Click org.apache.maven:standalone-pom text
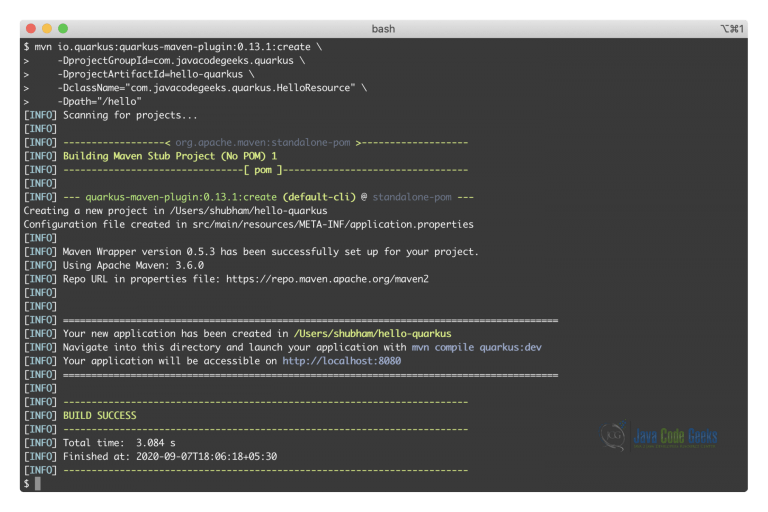768x512 pixels. click(263, 143)
